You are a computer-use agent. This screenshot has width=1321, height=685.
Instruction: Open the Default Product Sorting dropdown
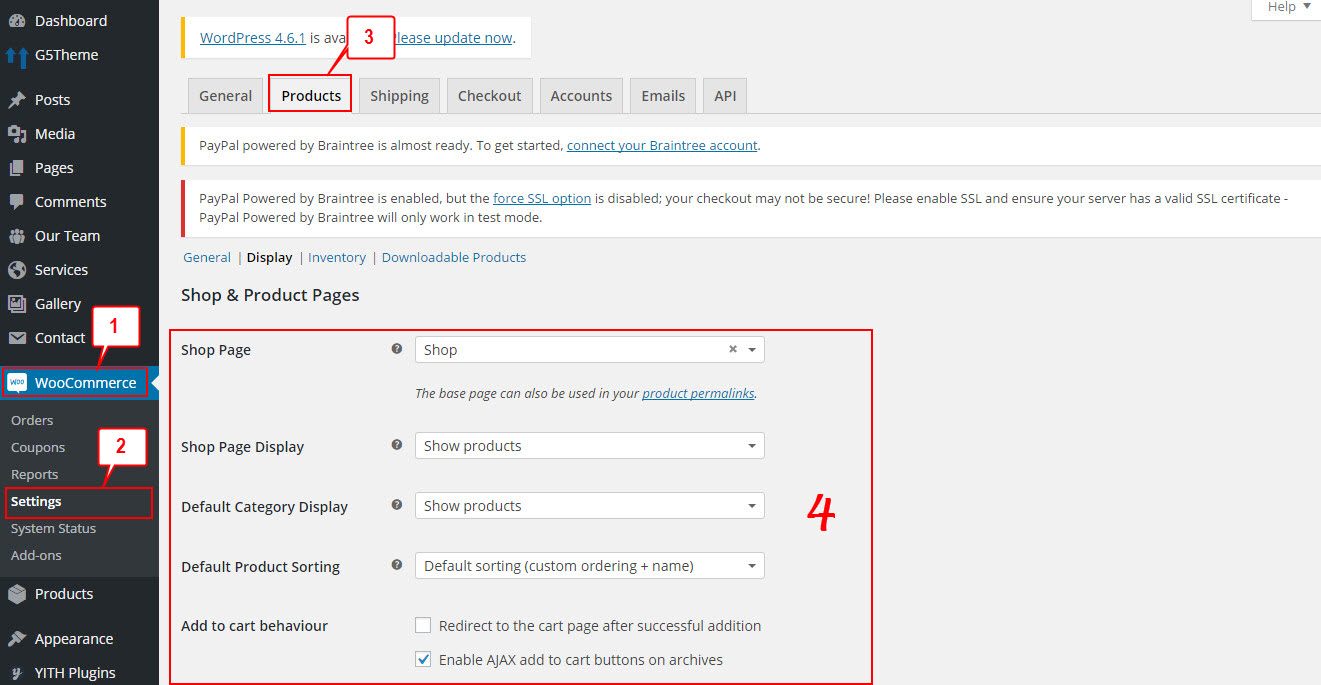tap(590, 566)
